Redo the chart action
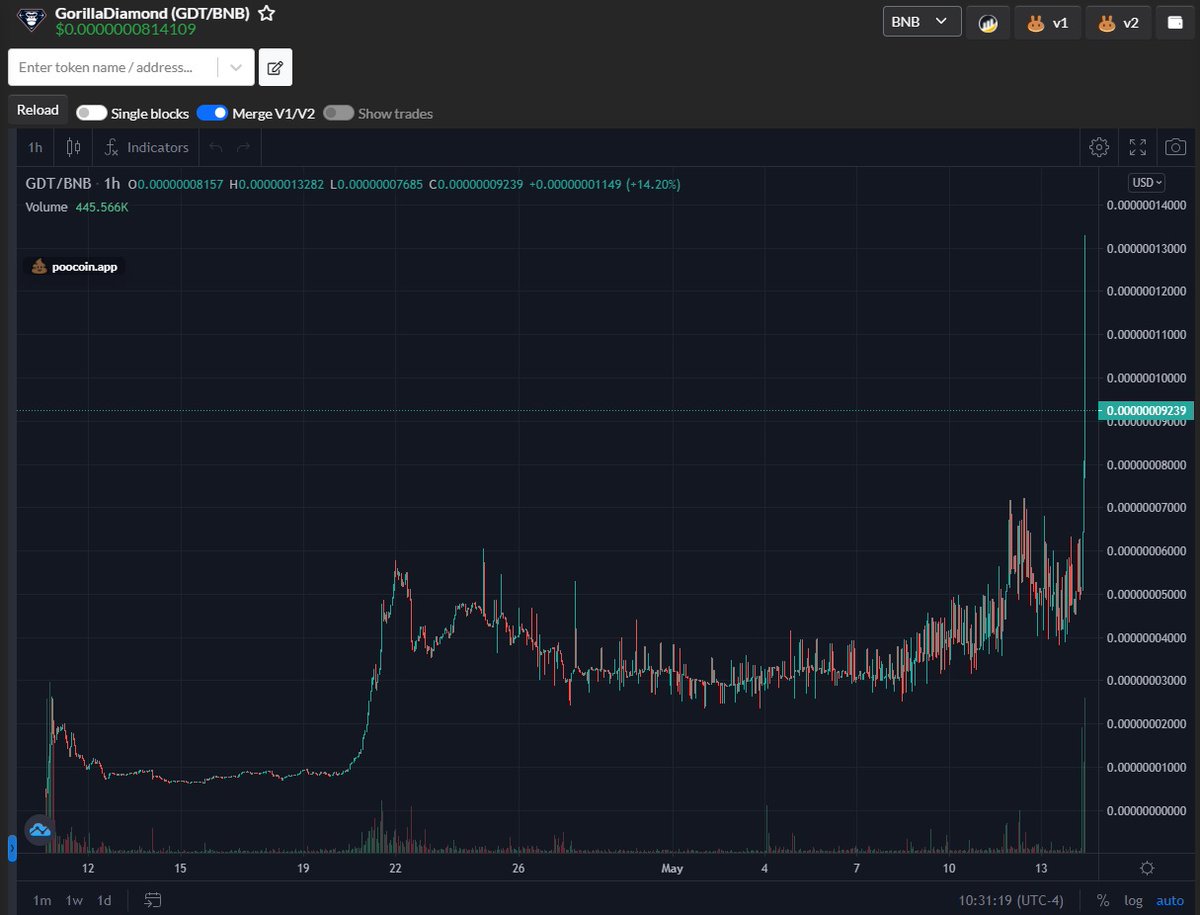1200x915 pixels. coord(243,147)
